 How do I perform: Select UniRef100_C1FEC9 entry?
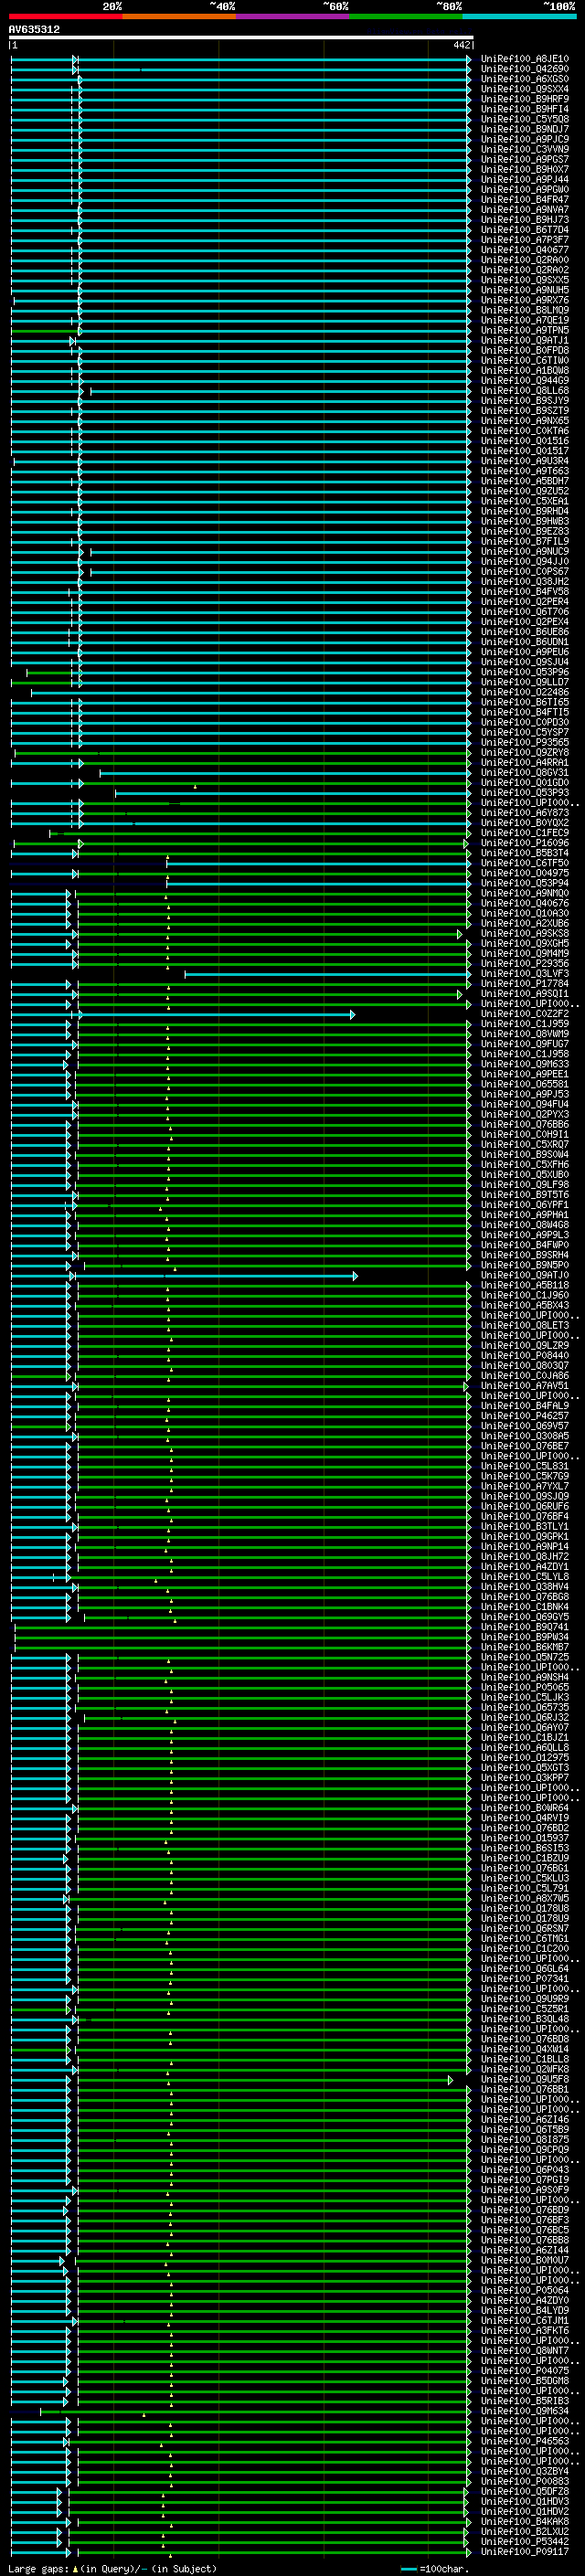pos(525,833)
